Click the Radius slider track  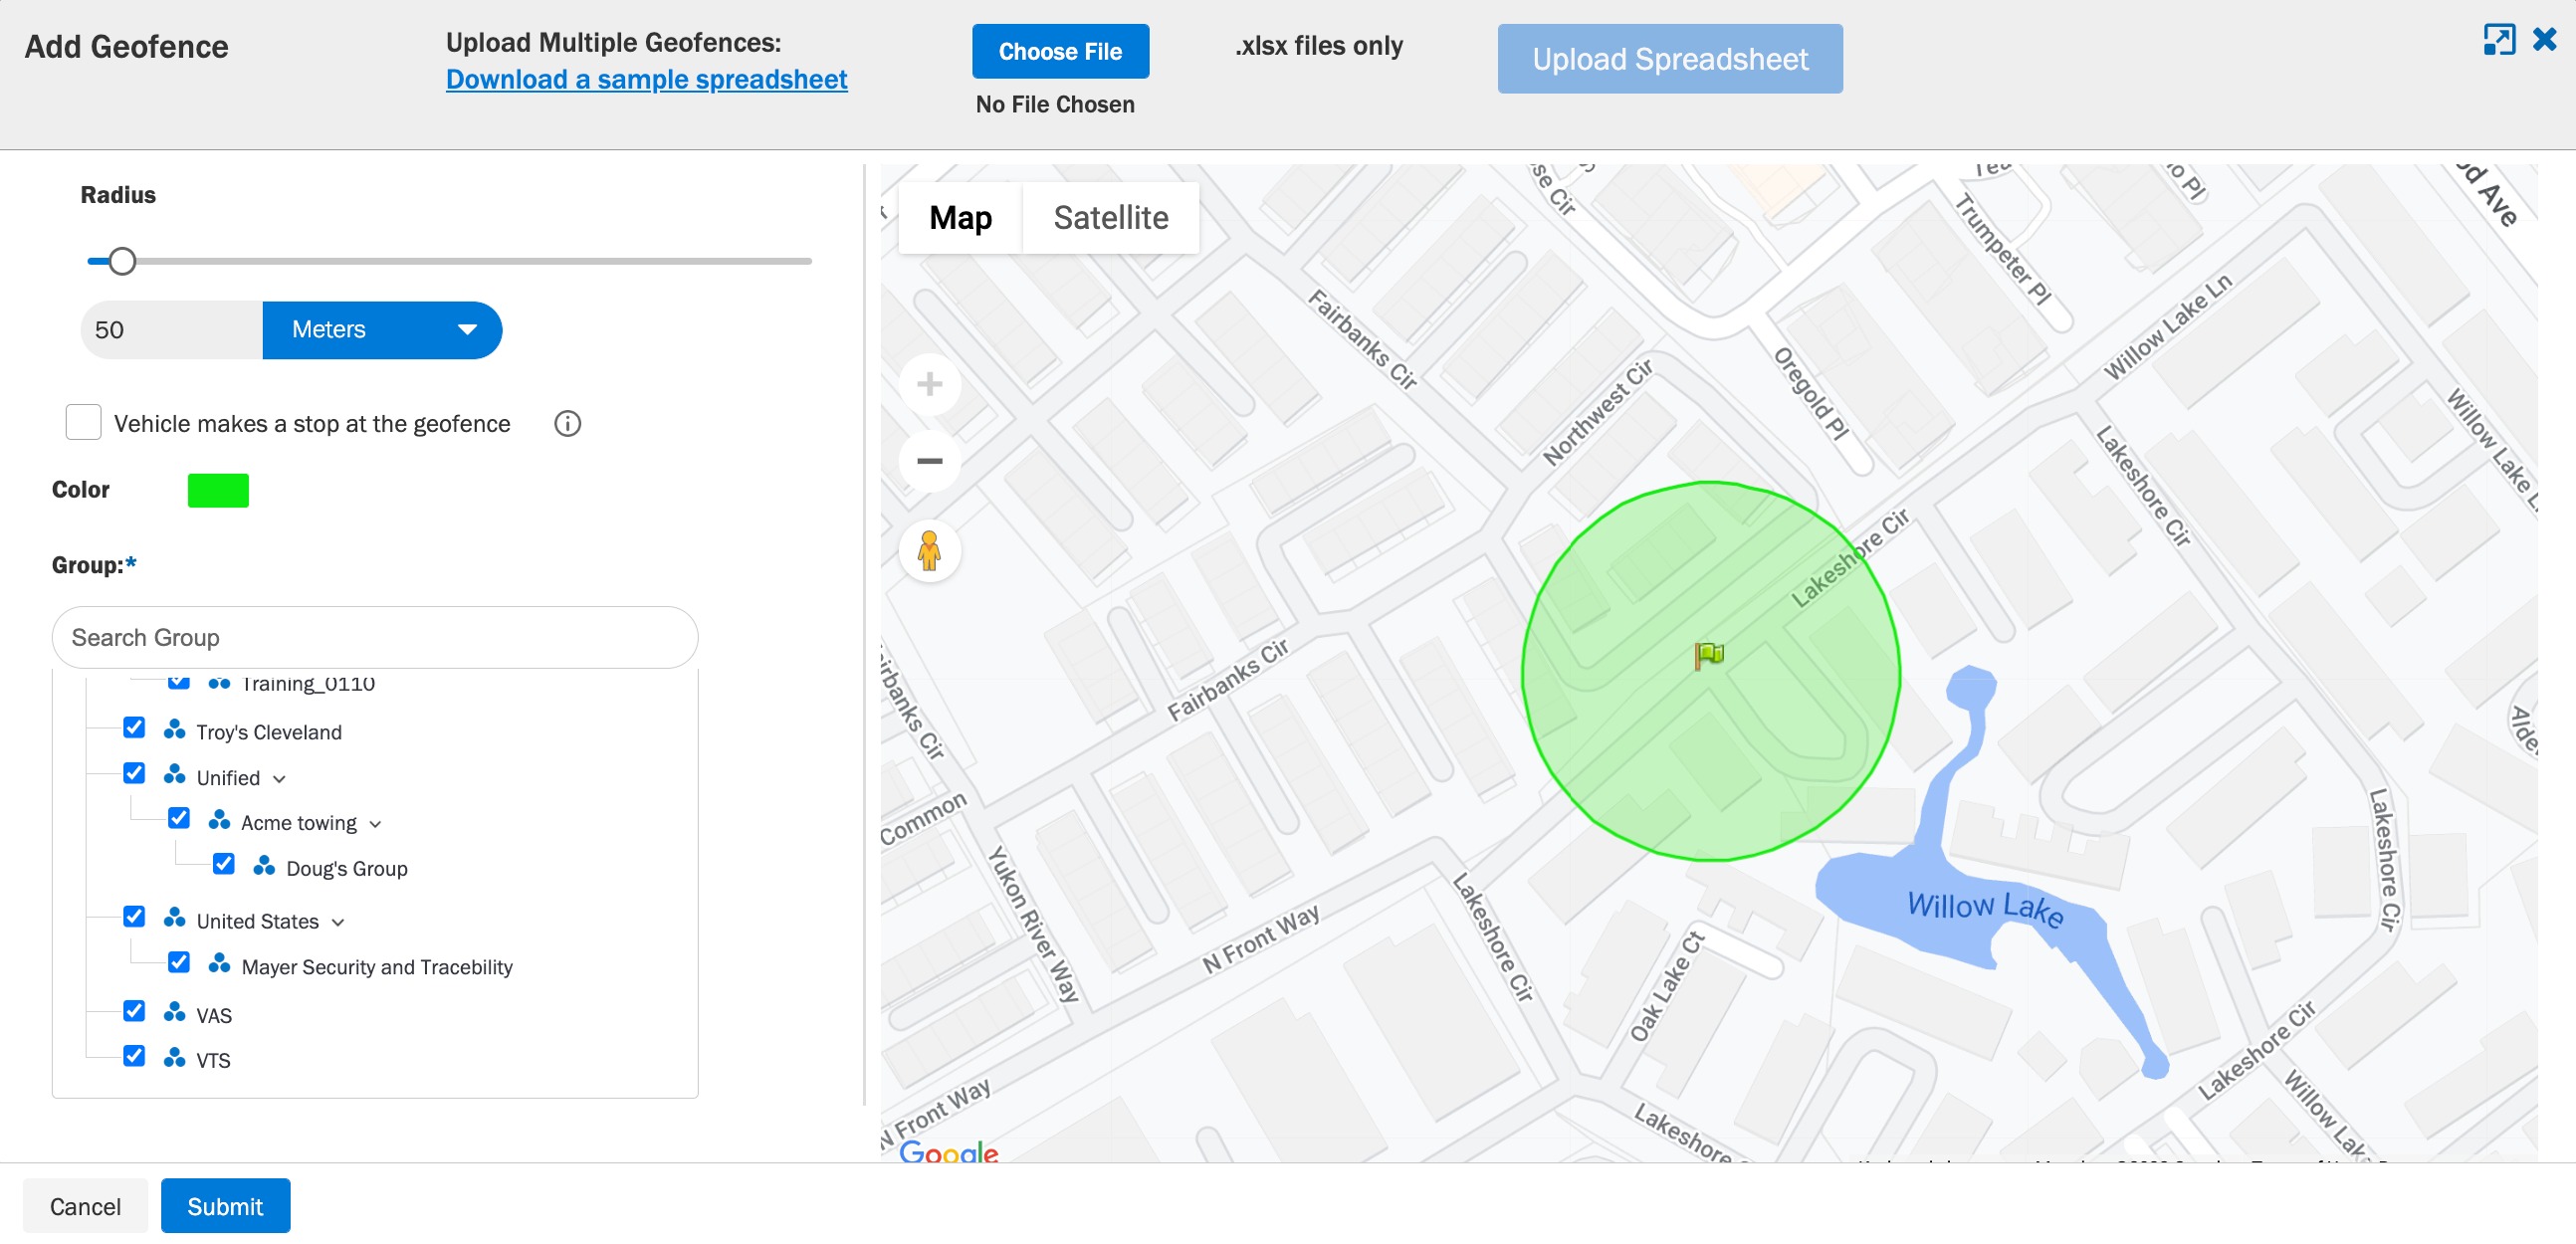pos(450,262)
